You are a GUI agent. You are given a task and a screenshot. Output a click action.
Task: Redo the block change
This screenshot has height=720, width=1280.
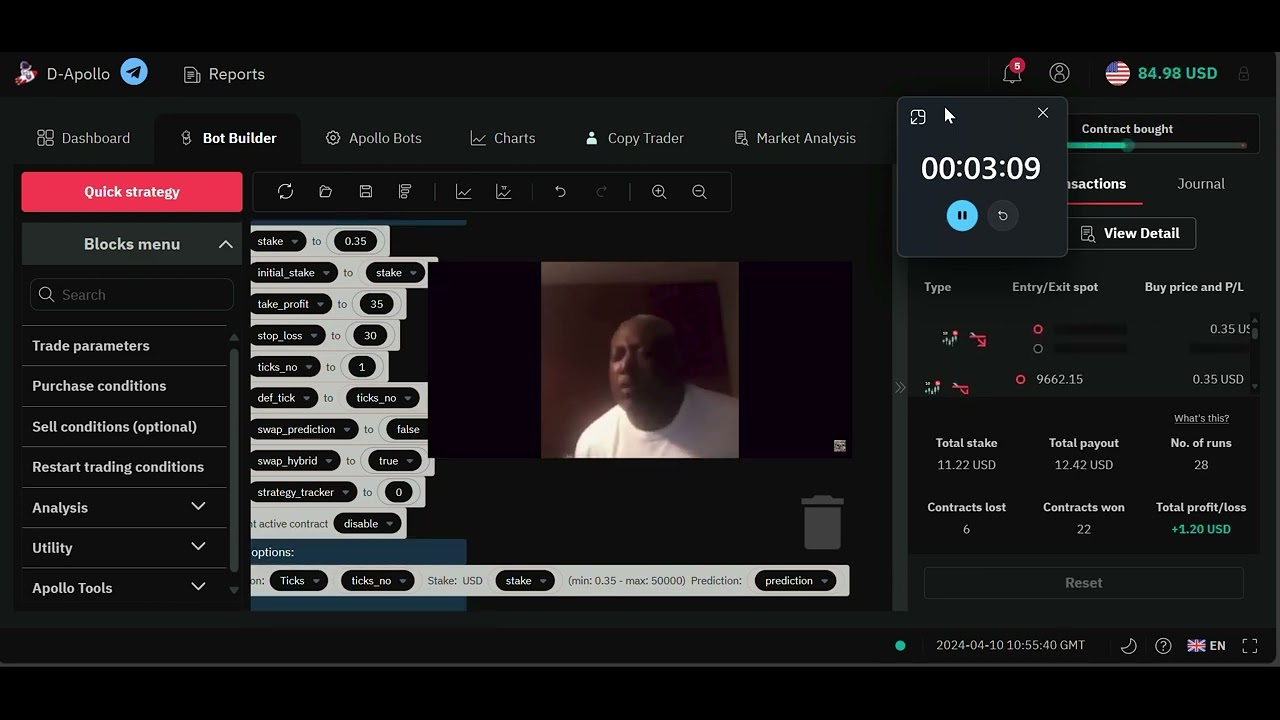601,192
